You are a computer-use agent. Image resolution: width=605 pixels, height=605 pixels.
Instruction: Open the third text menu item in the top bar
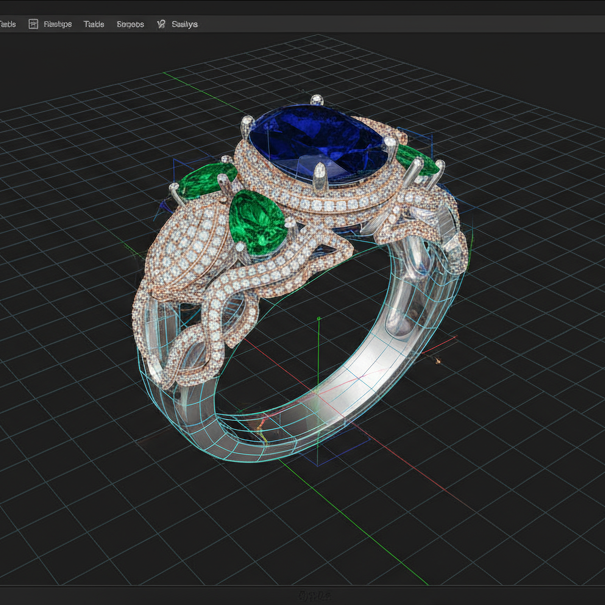pyautogui.click(x=94, y=24)
